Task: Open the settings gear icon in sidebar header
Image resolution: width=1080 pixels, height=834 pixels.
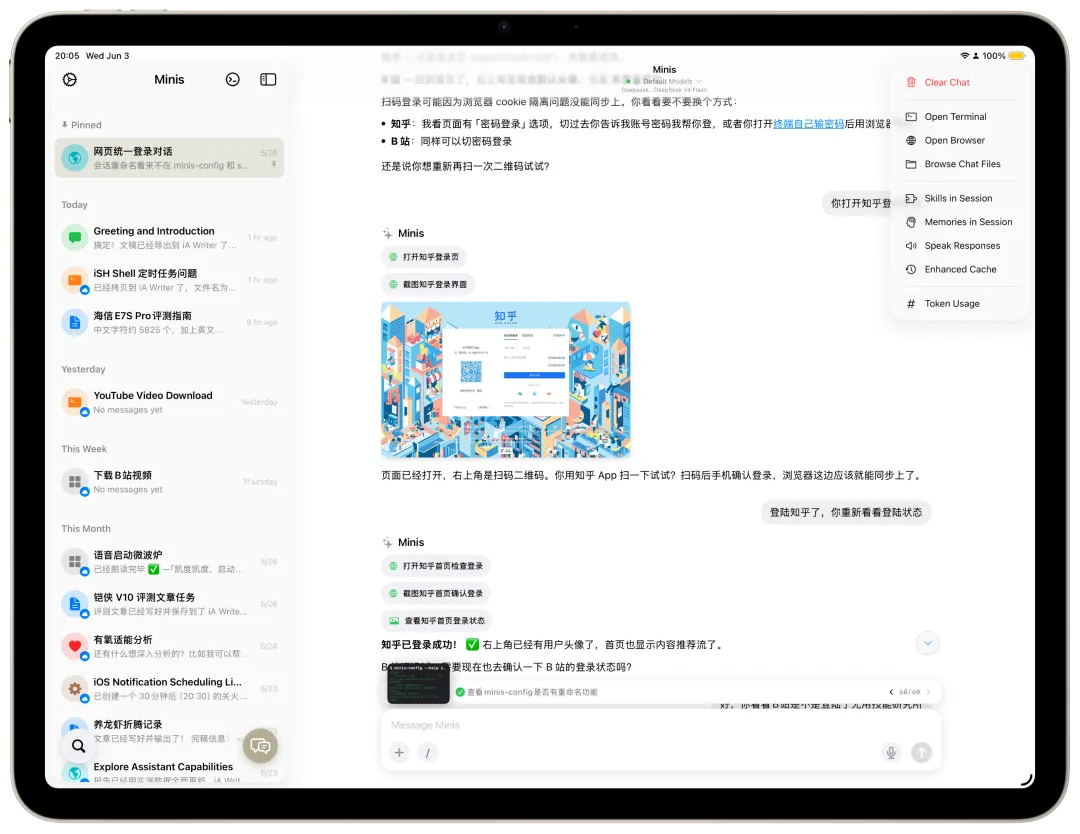Action: coord(70,80)
